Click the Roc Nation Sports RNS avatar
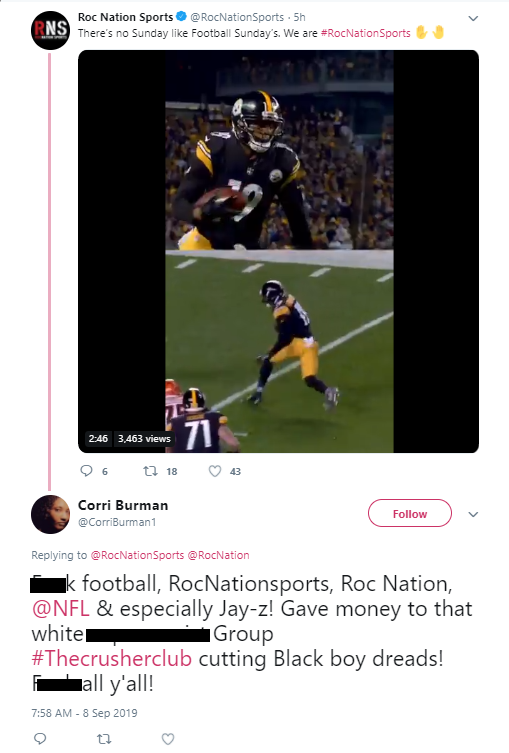 50,30
